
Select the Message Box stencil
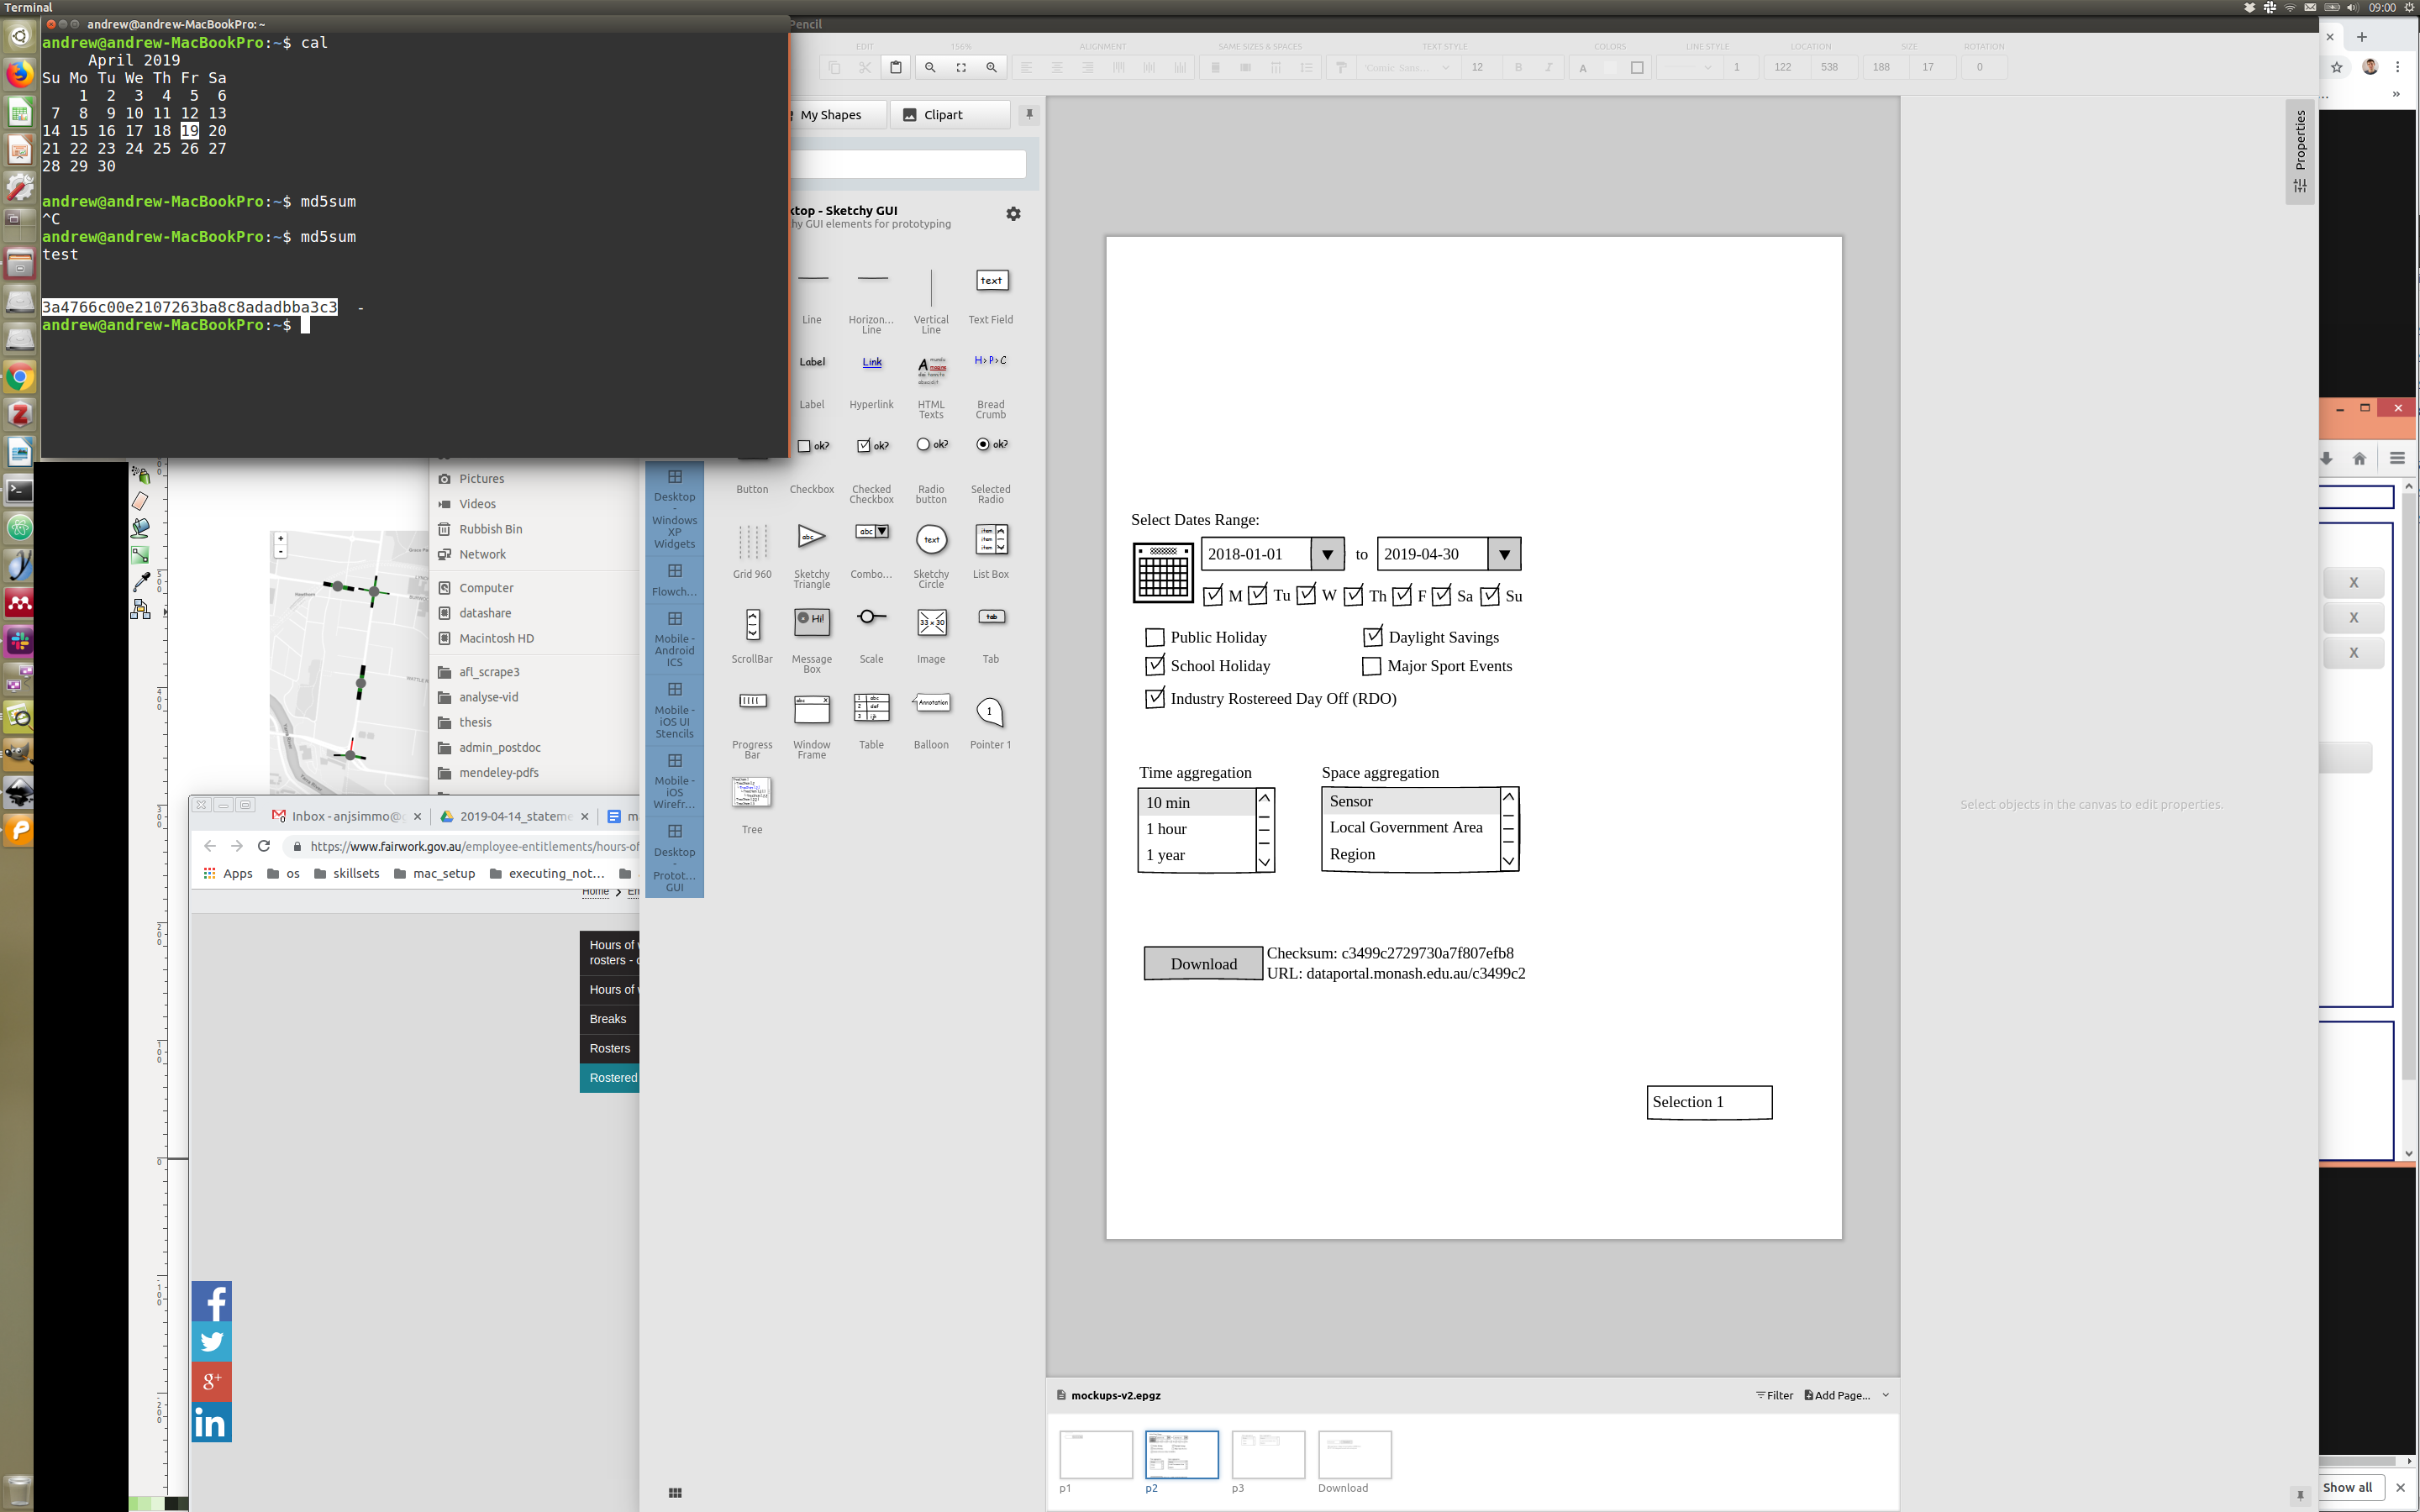[x=811, y=622]
